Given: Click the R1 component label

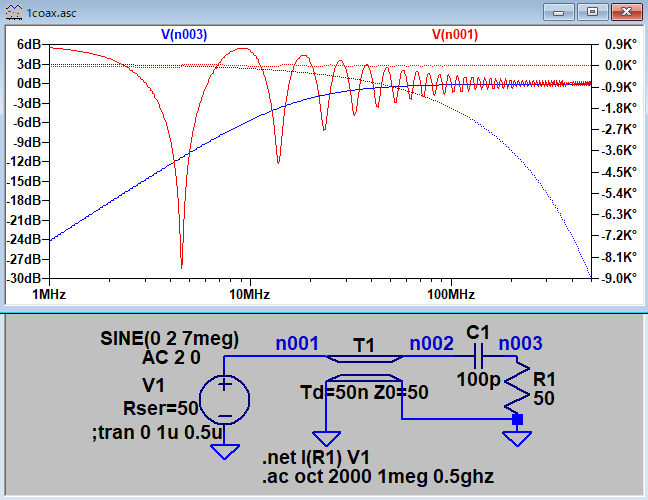Looking at the screenshot, I should tap(544, 379).
